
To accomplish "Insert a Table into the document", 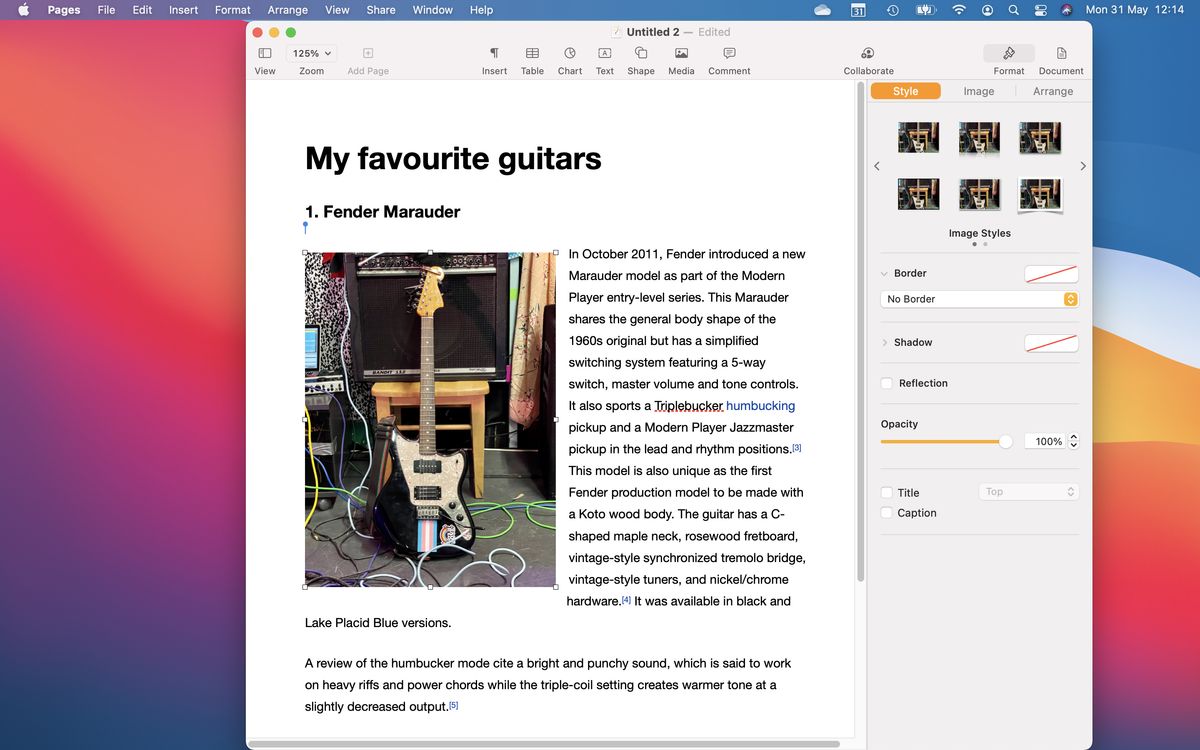I will pos(531,58).
